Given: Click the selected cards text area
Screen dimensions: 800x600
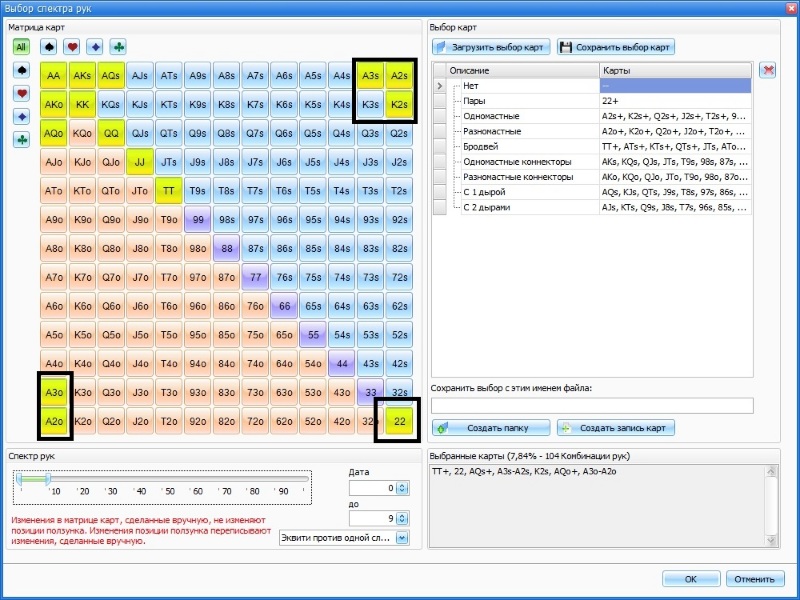Looking at the screenshot, I should [597, 506].
